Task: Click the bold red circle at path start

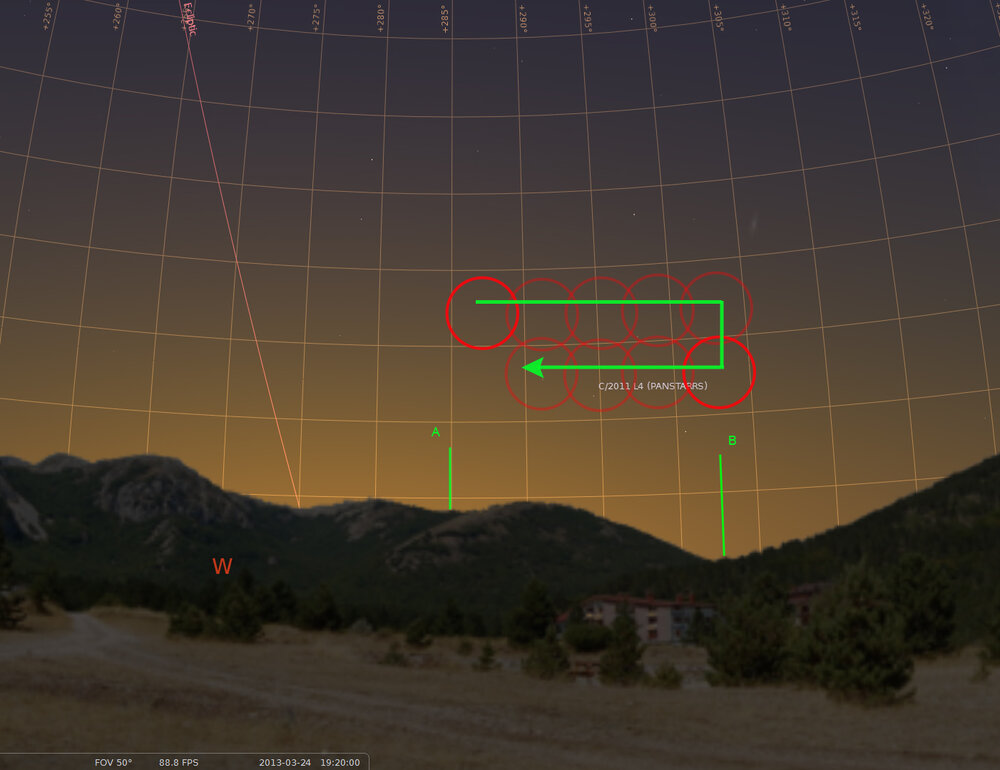Action: tap(482, 313)
